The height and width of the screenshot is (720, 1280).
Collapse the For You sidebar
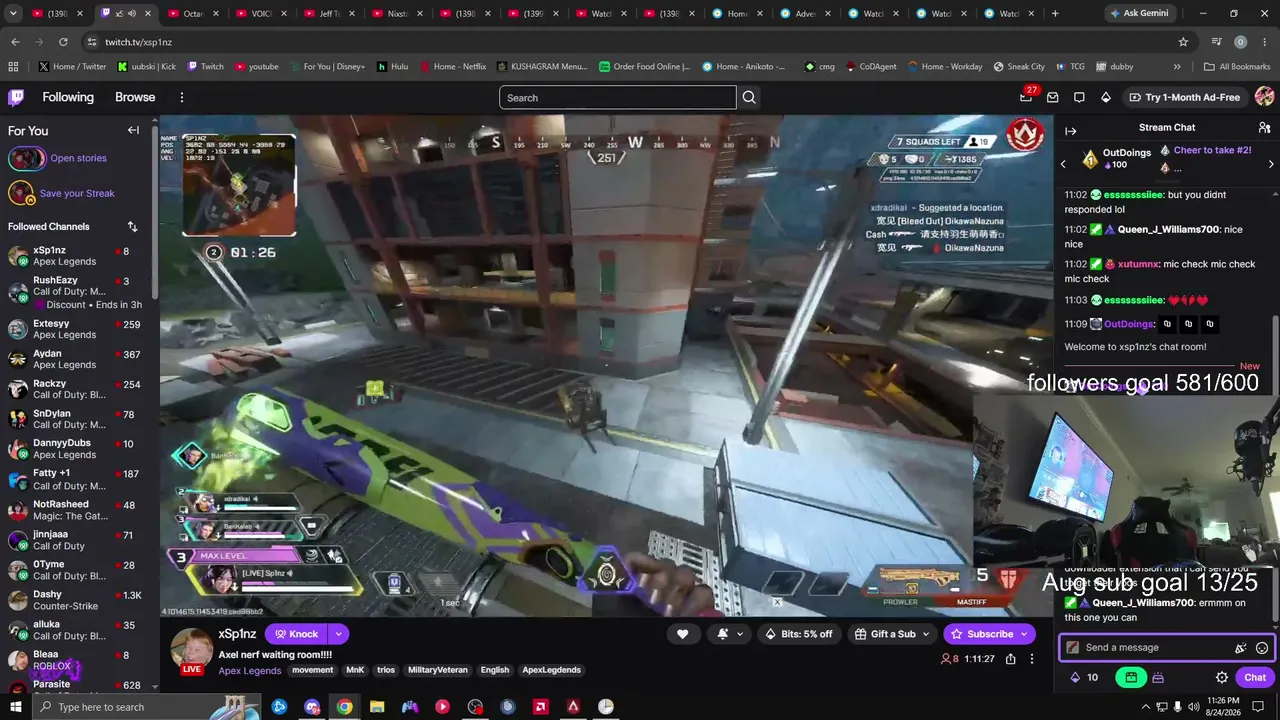(x=133, y=130)
